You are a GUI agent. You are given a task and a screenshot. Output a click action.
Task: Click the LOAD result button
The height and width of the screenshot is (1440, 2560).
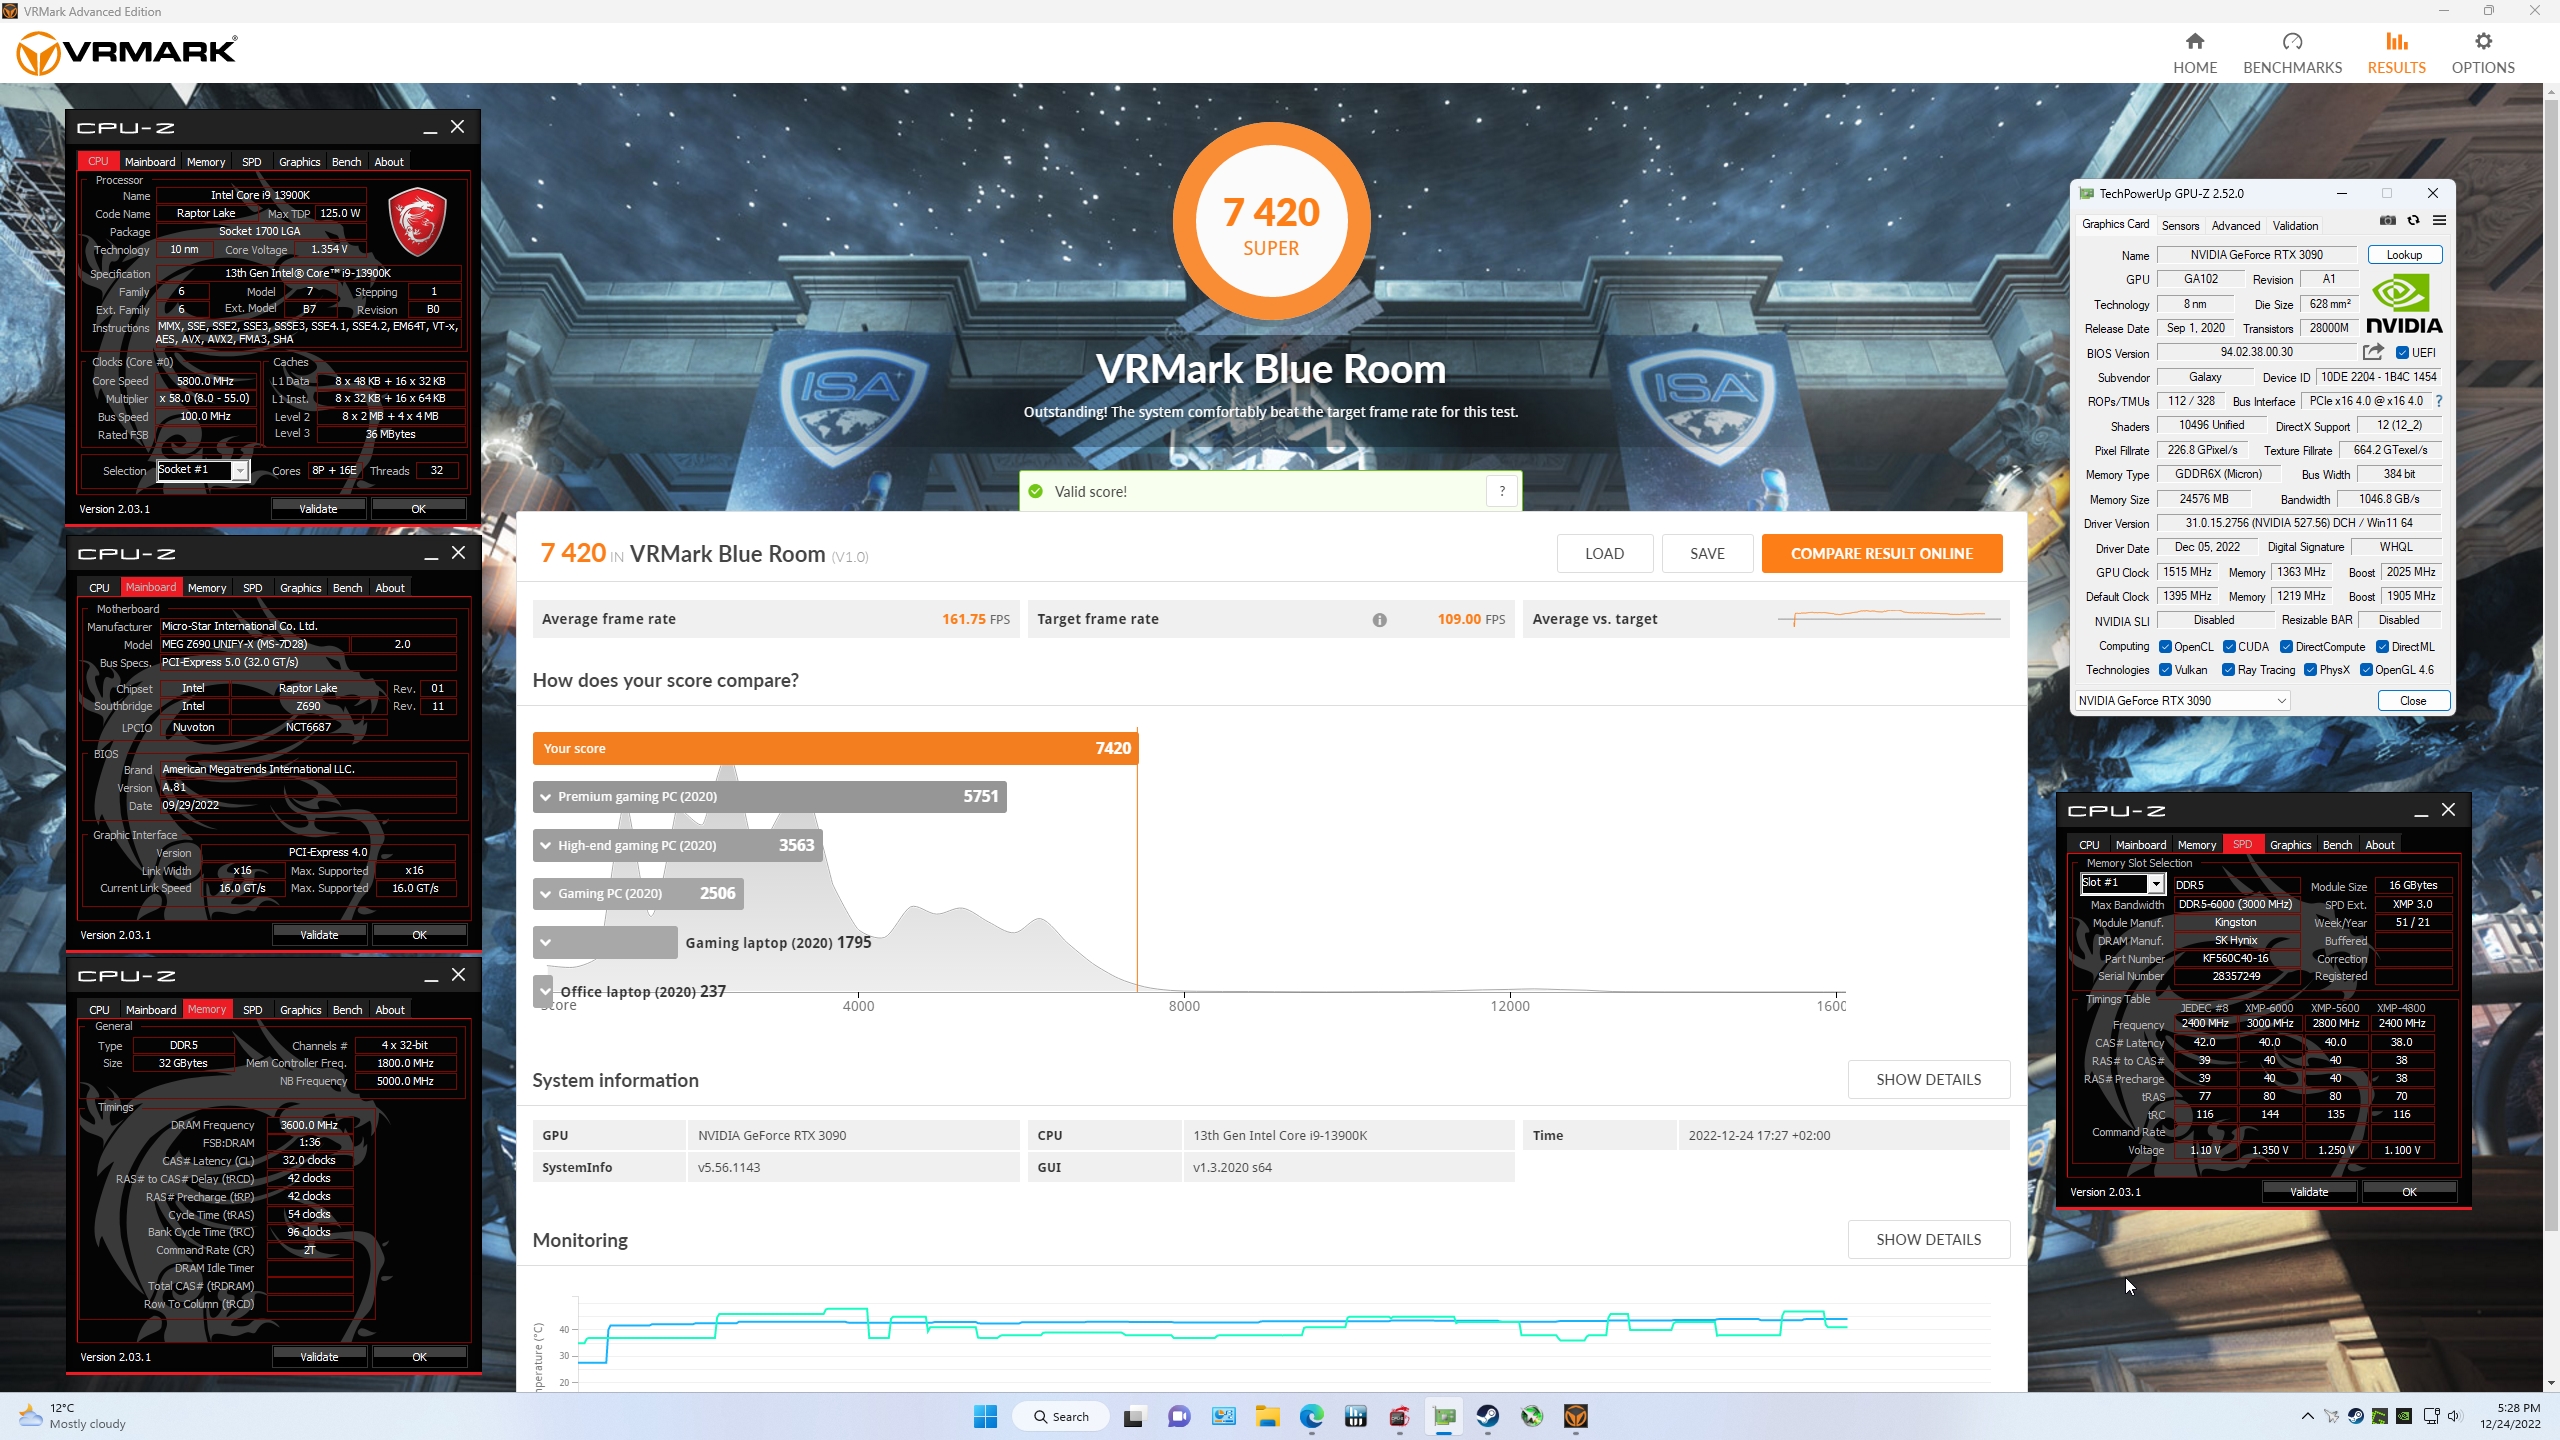1604,554
